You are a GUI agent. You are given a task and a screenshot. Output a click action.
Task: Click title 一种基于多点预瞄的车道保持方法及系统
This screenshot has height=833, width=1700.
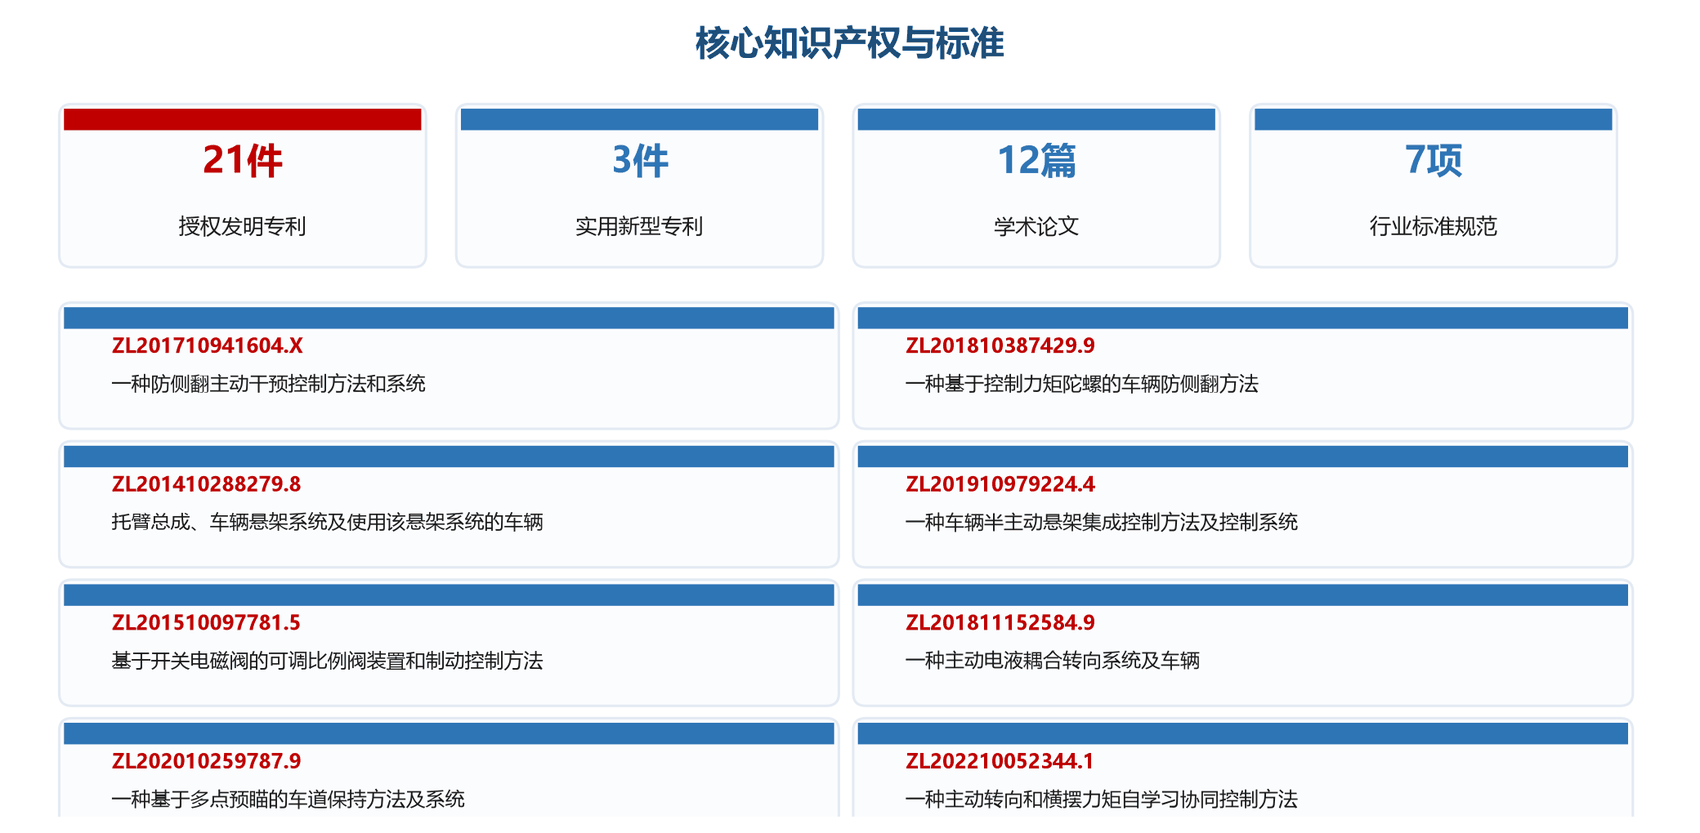pos(288,799)
